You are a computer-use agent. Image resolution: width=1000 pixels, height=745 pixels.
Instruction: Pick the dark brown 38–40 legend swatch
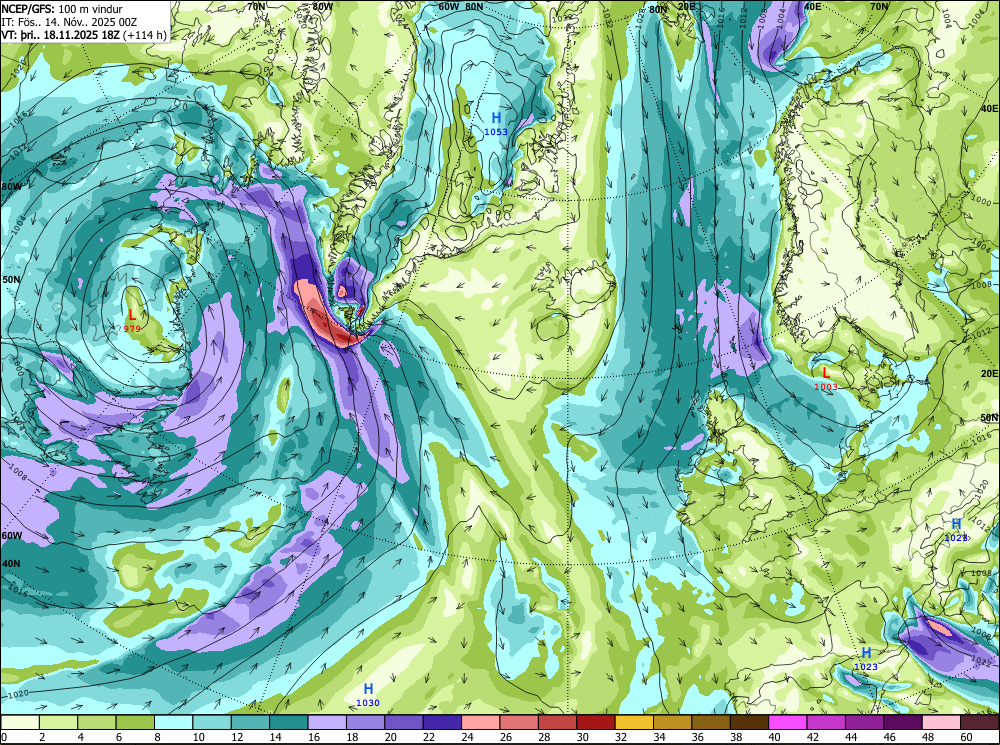click(749, 722)
